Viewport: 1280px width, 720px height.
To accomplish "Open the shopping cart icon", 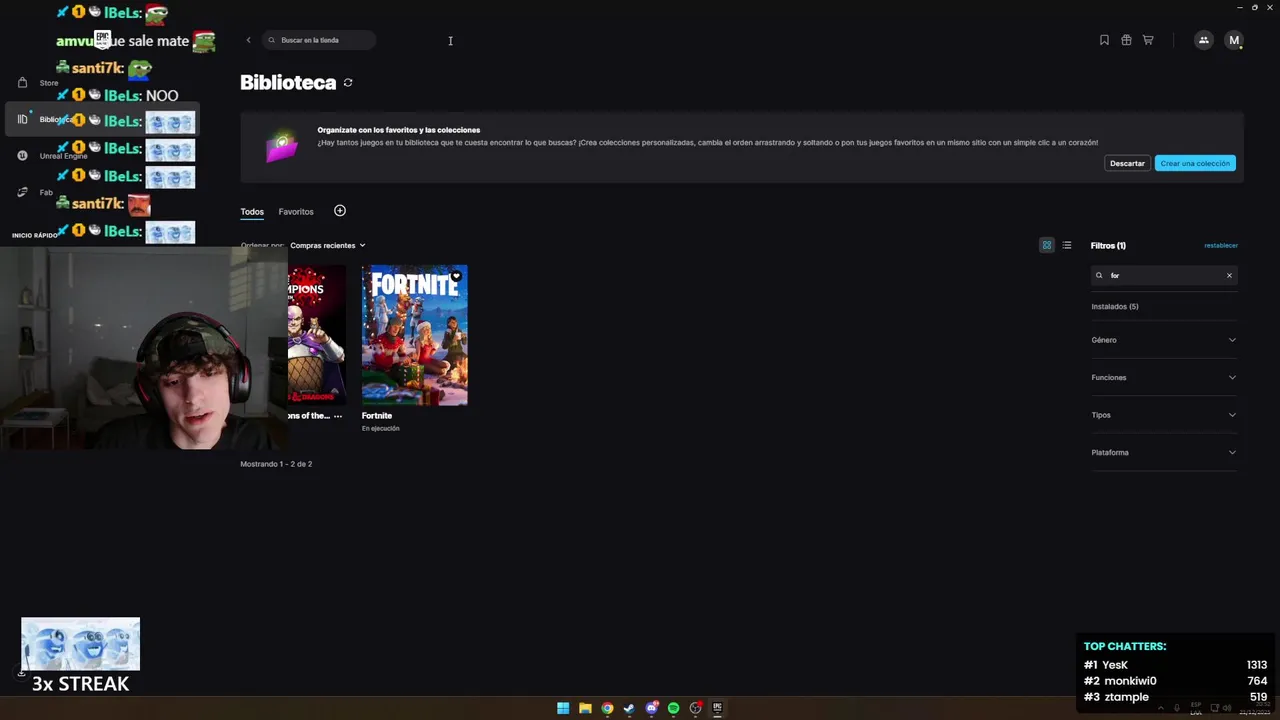I will click(1148, 40).
